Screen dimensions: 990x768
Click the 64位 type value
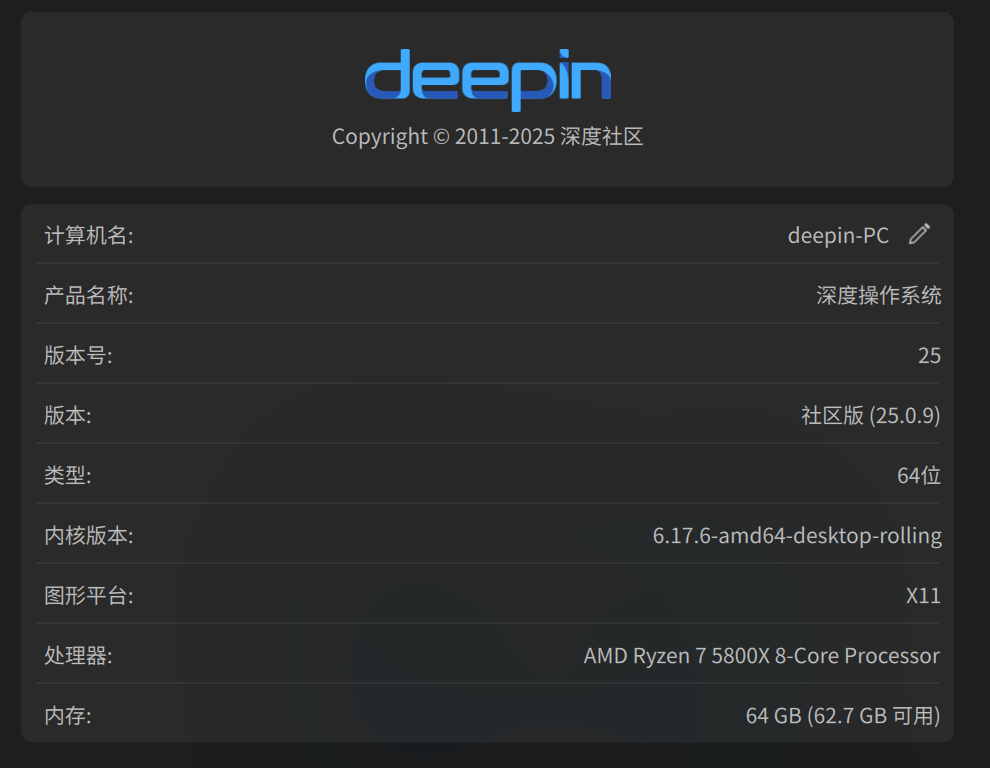[919, 476]
